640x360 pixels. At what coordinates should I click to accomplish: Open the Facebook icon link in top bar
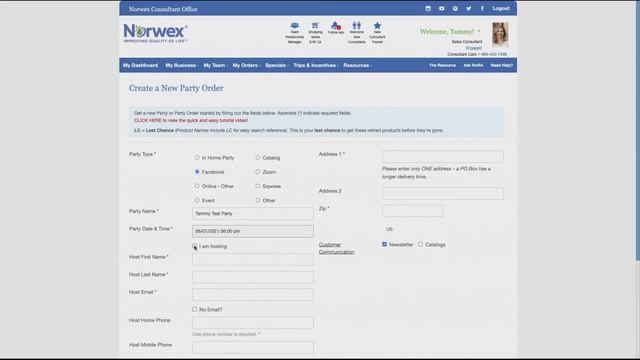click(x=482, y=9)
